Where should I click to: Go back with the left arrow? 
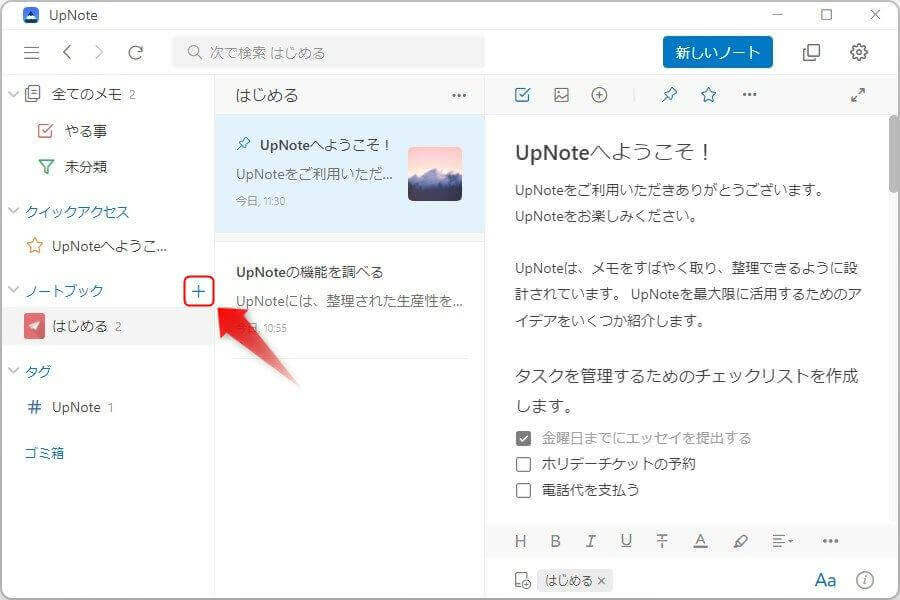click(67, 53)
